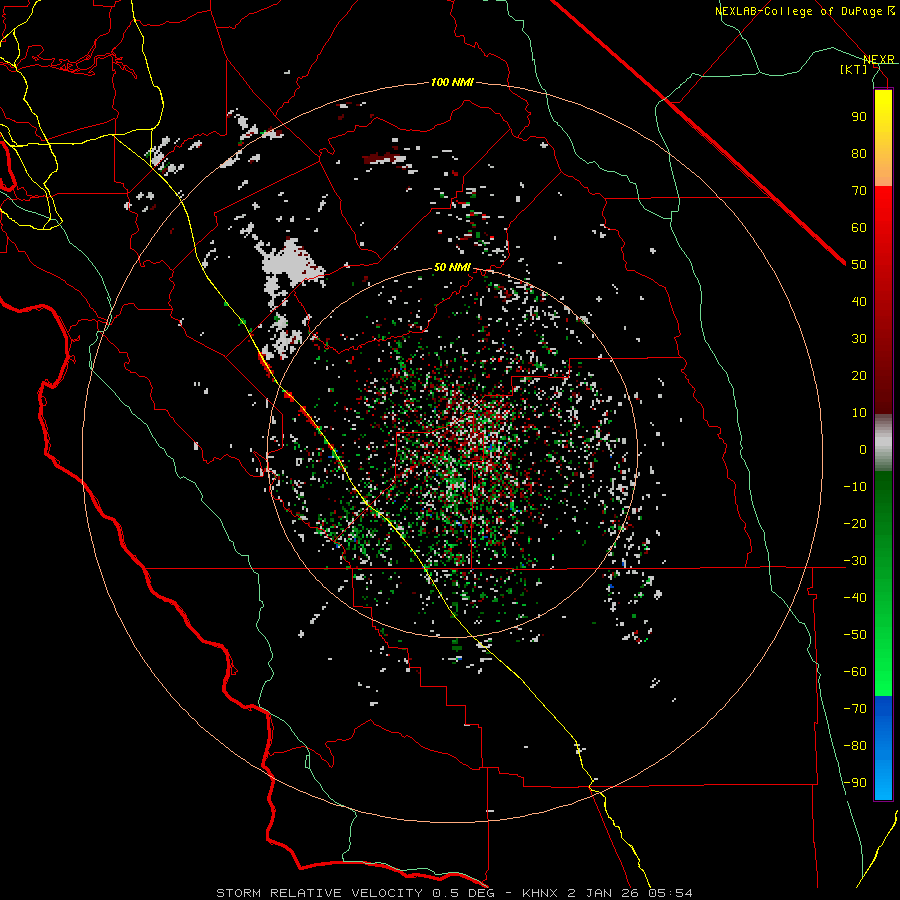Click the 100 NMI range ring label
The width and height of the screenshot is (900, 900).
click(x=452, y=83)
